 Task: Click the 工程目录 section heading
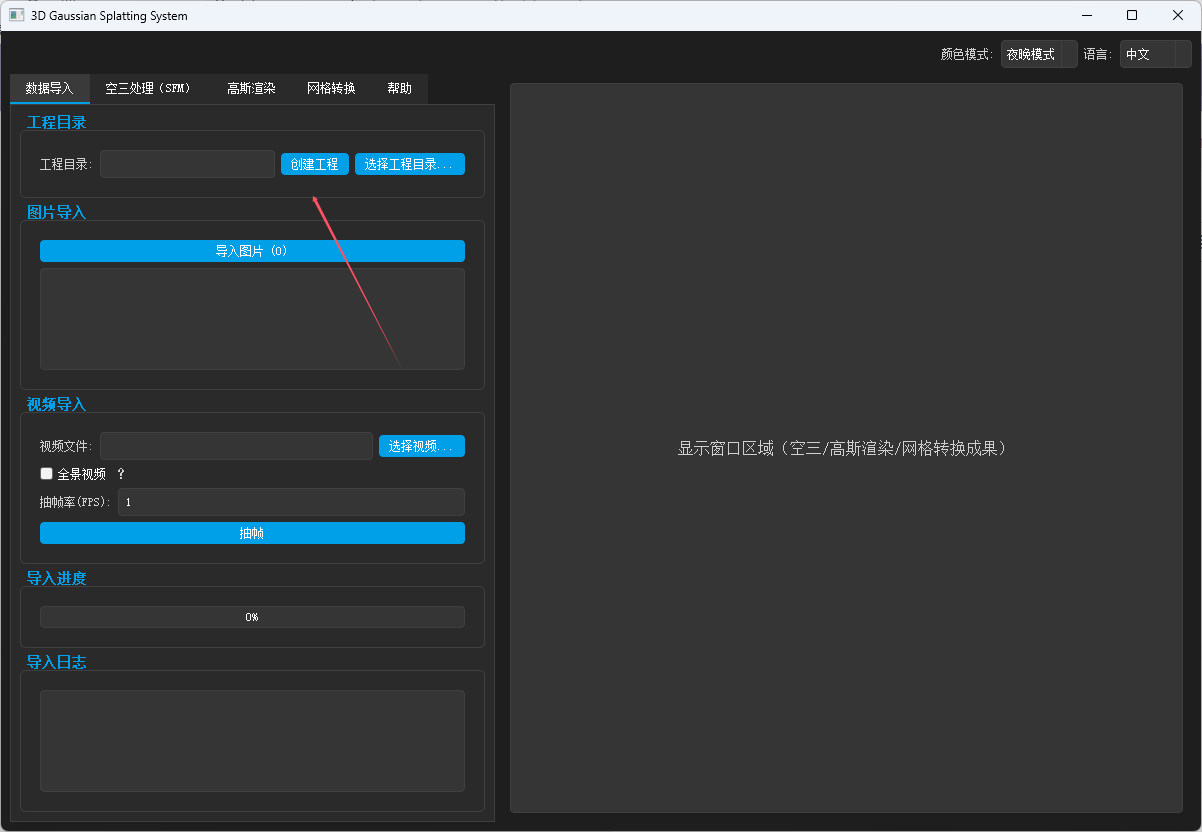click(x=56, y=122)
